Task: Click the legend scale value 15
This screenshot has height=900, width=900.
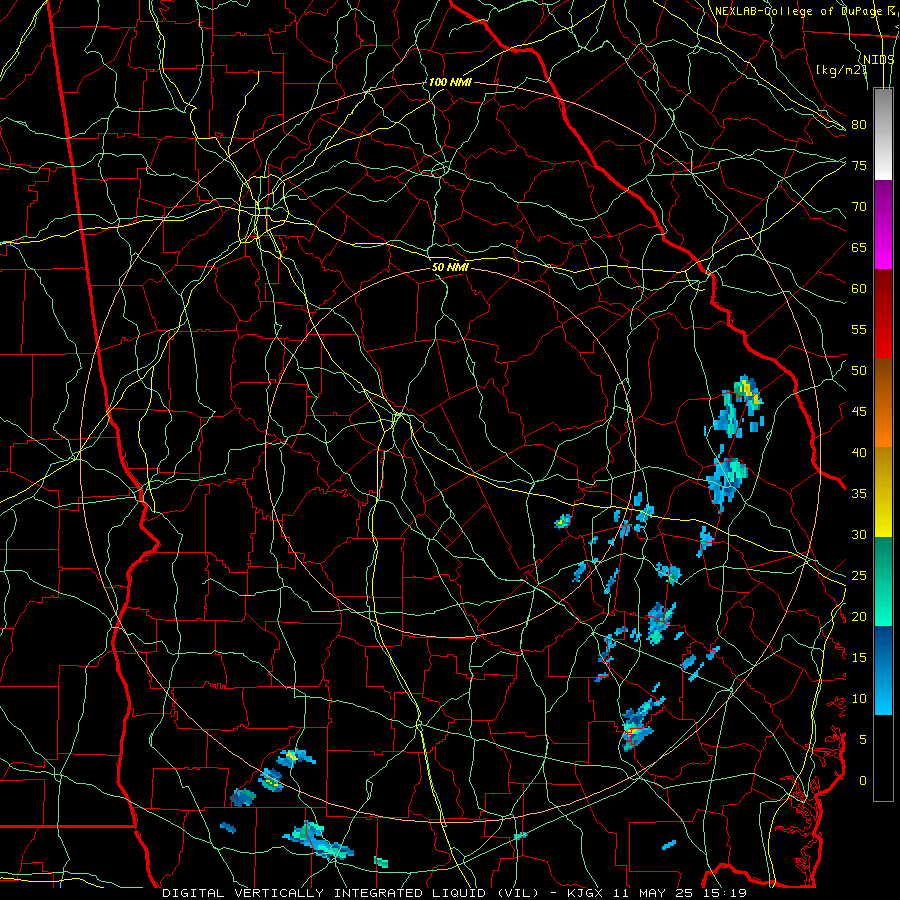Action: (x=859, y=658)
